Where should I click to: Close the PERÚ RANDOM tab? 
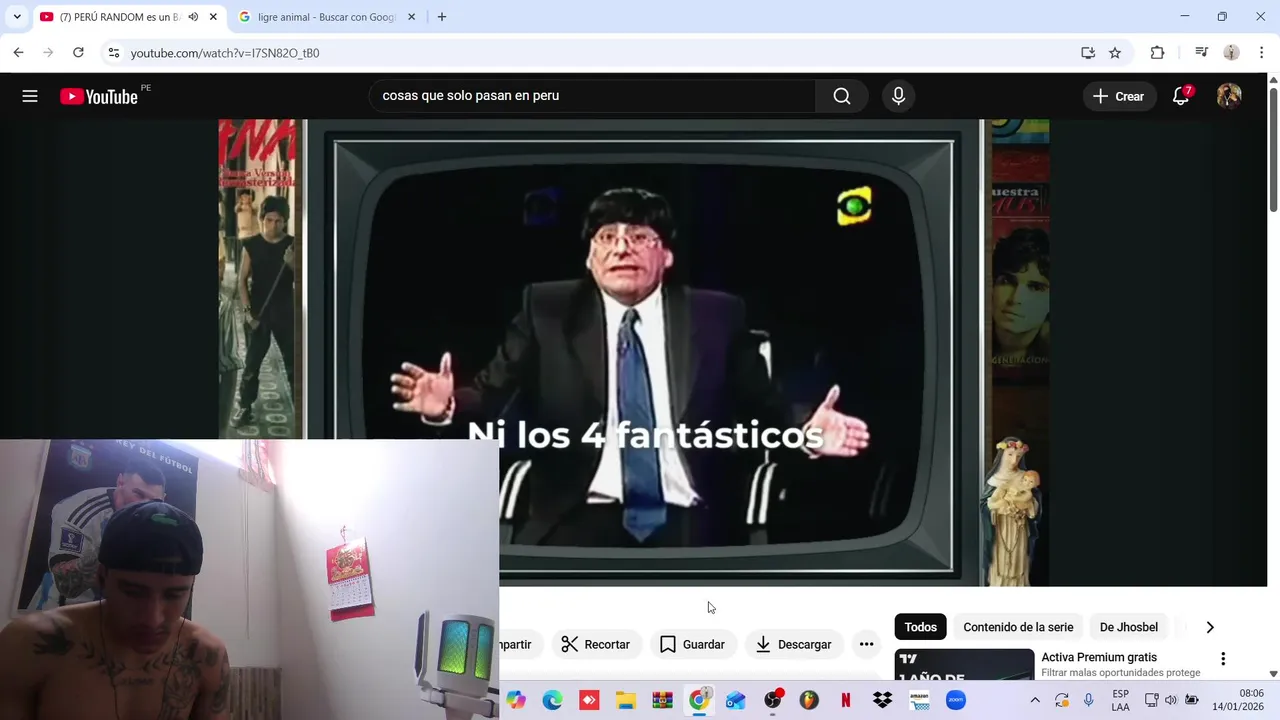tap(213, 17)
